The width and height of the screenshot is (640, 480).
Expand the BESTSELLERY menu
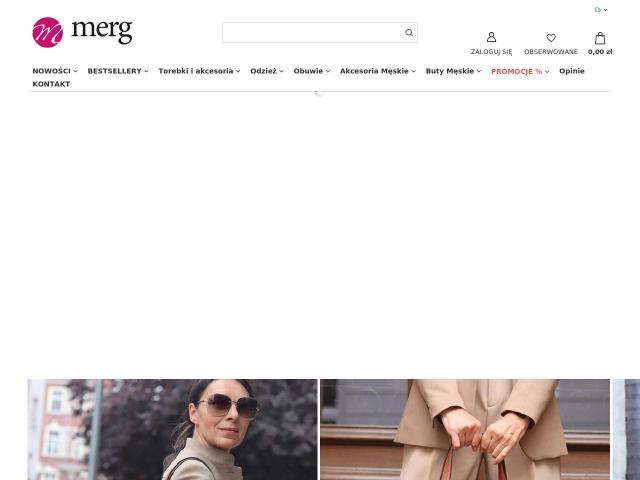118,71
